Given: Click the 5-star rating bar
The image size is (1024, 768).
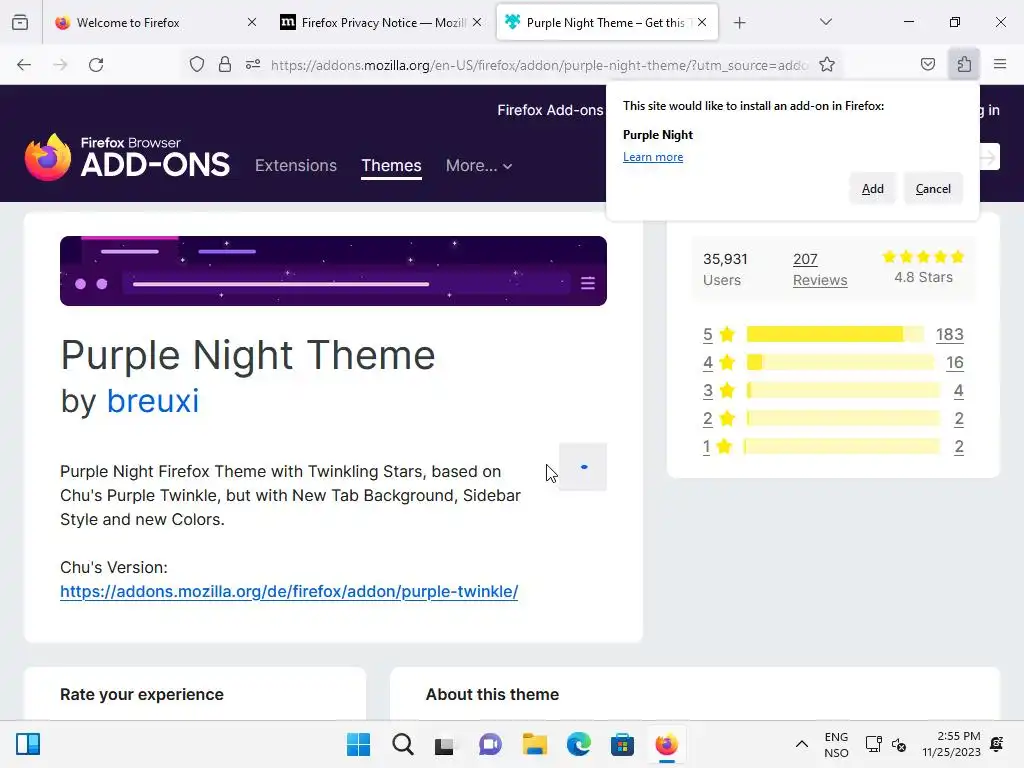Looking at the screenshot, I should coord(835,334).
